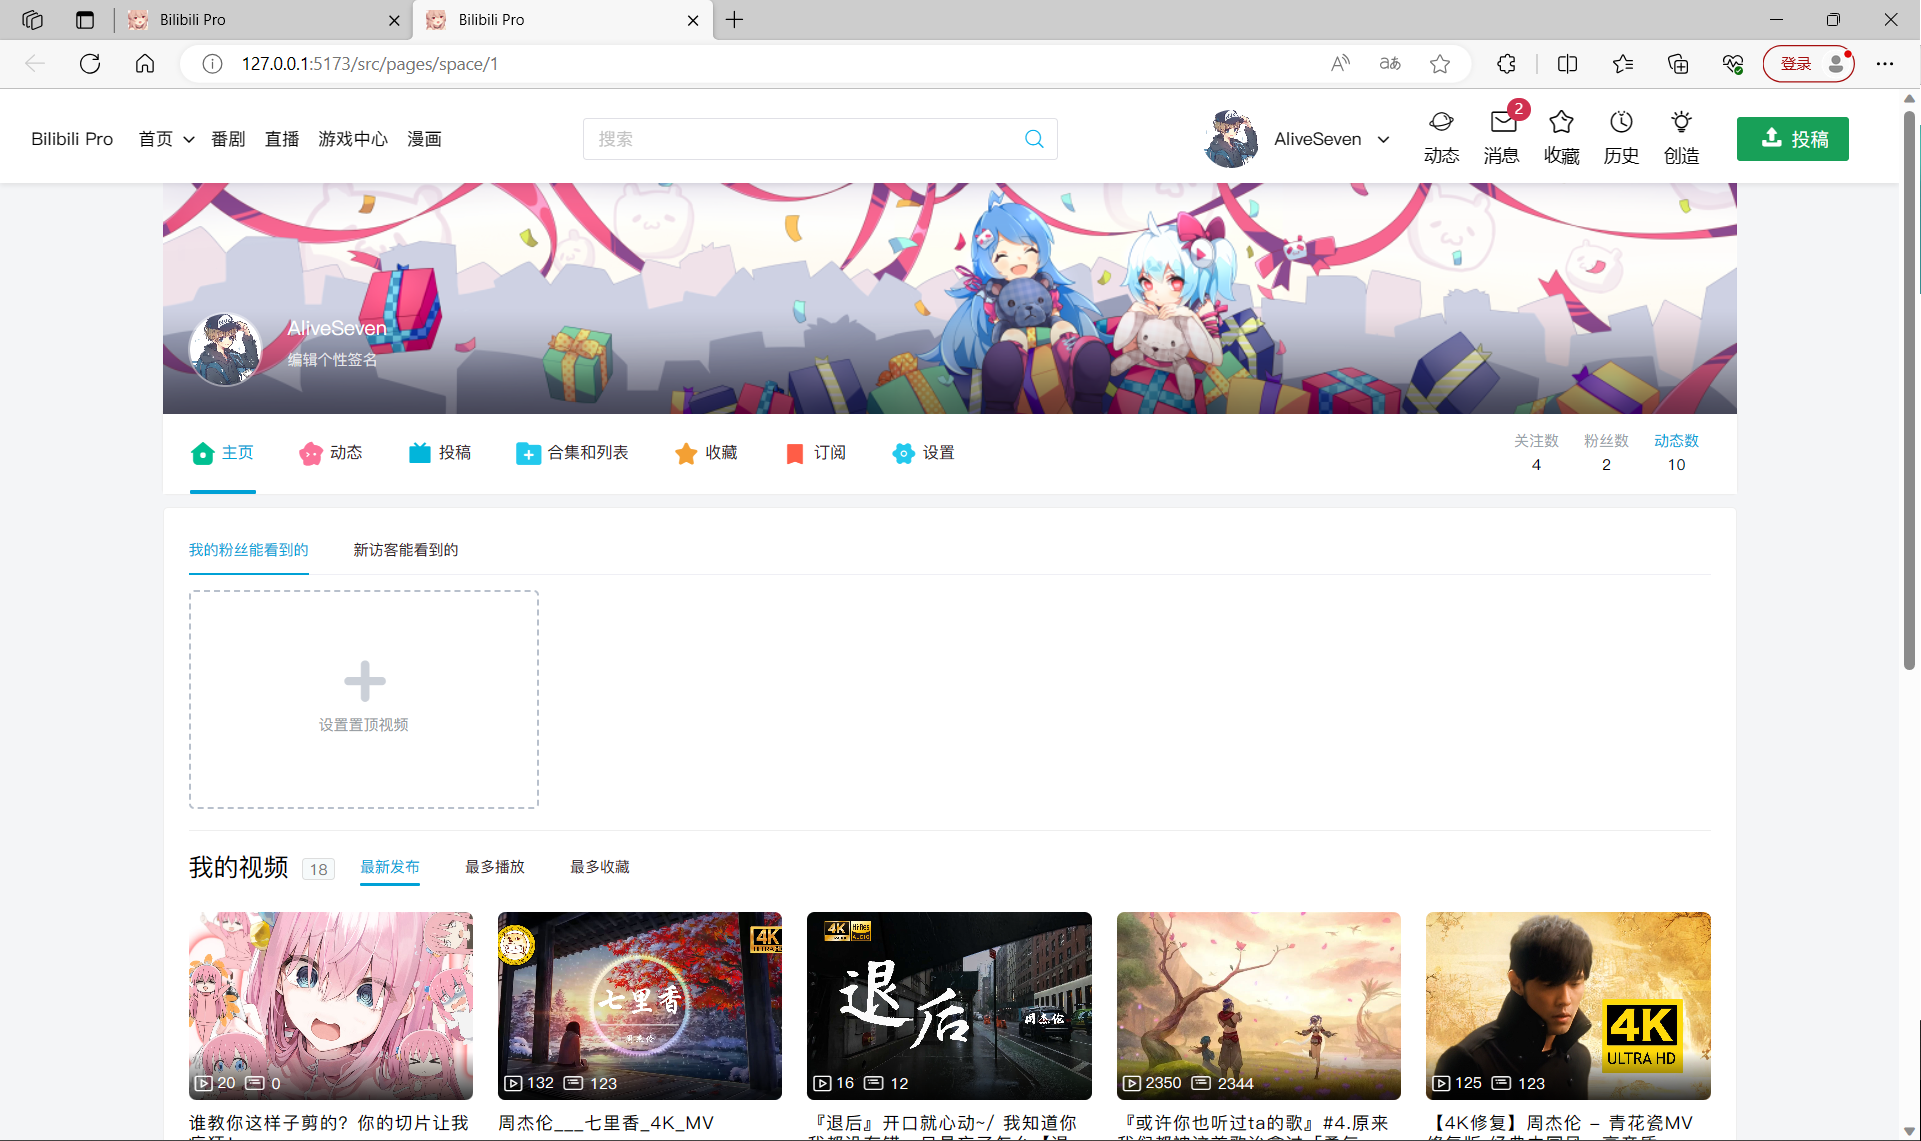This screenshot has height=1141, width=1921.
Task: Click the site info icon in address bar
Action: tap(212, 64)
